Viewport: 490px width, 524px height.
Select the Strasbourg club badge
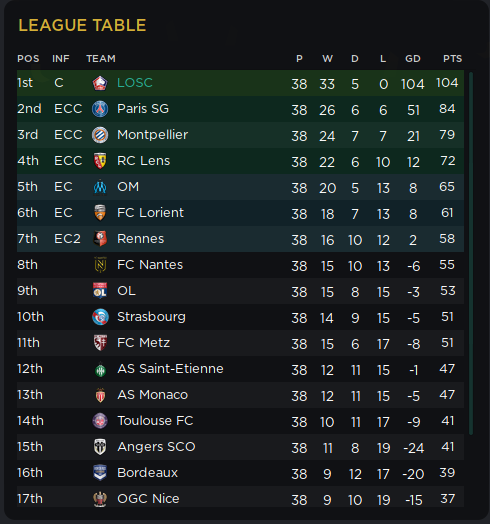[x=100, y=317]
